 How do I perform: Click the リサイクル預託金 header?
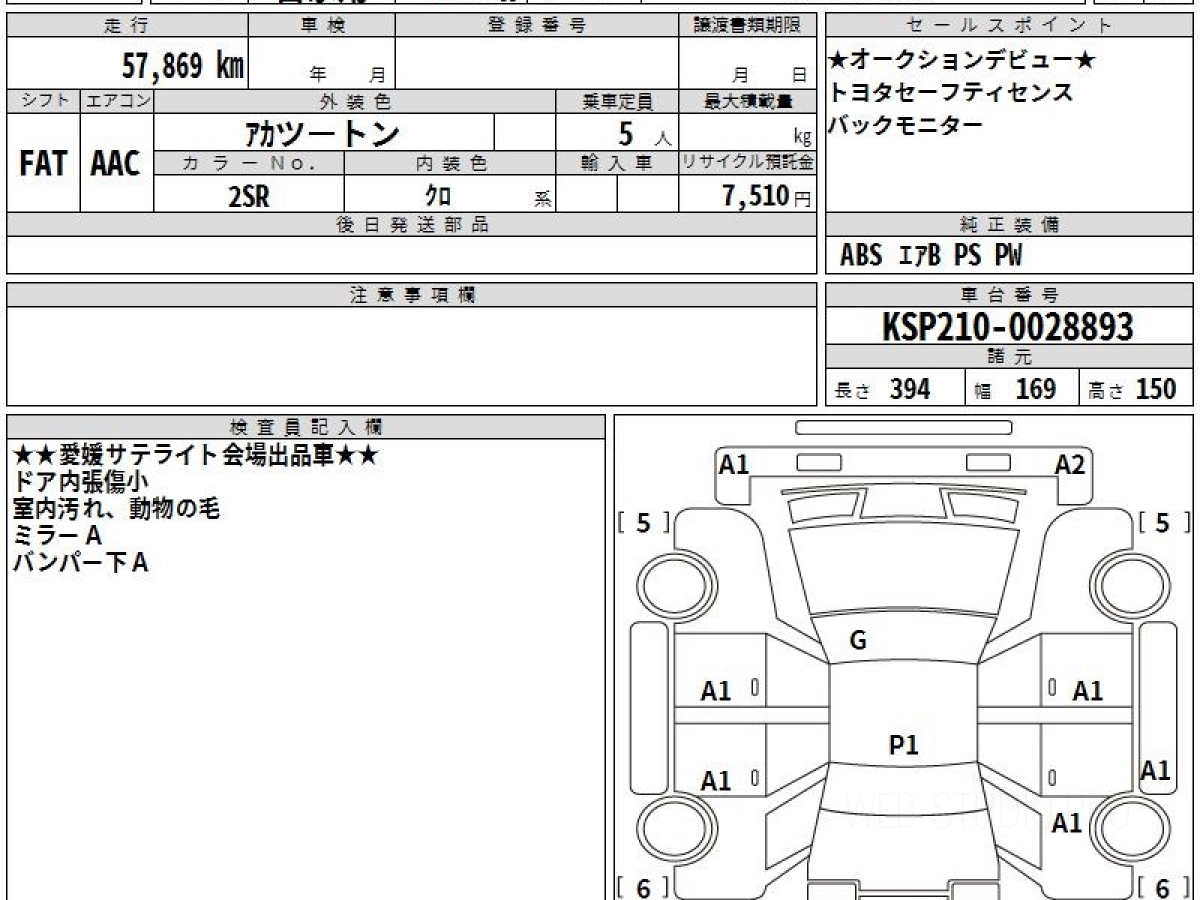point(748,163)
